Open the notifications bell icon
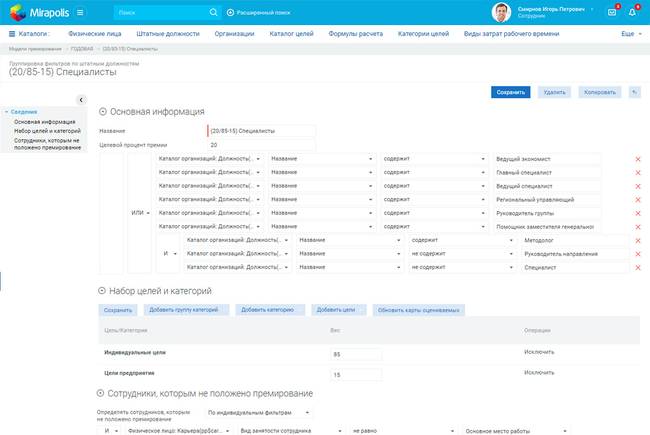650x435 pixels. pyautogui.click(x=632, y=12)
